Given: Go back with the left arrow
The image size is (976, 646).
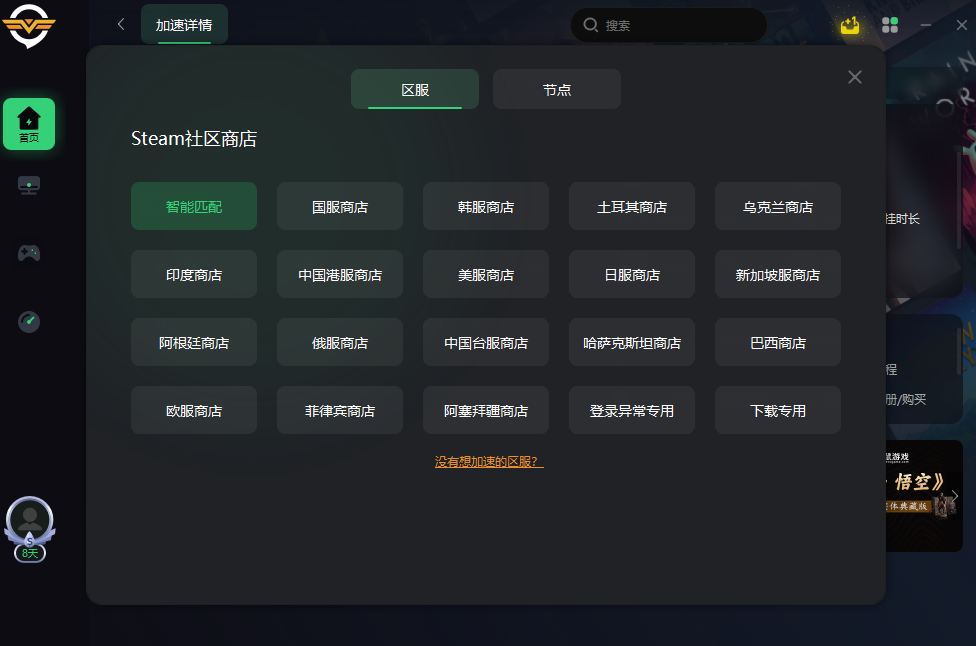Looking at the screenshot, I should point(121,24).
